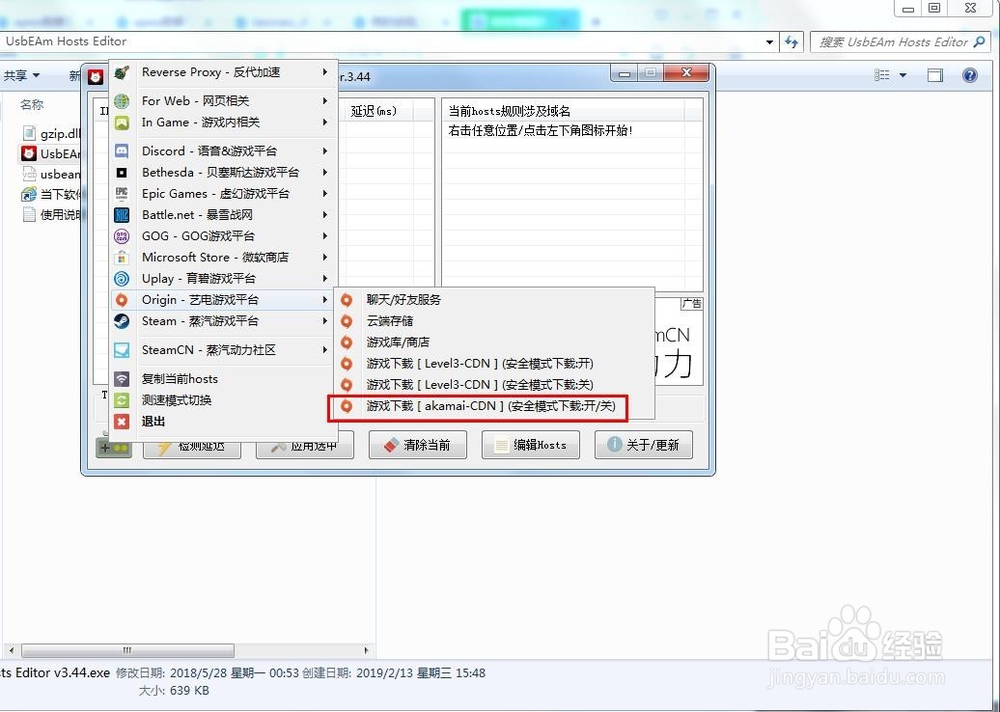Click the Origin icon beside akamai-CDN
The image size is (1000, 712).
346,406
